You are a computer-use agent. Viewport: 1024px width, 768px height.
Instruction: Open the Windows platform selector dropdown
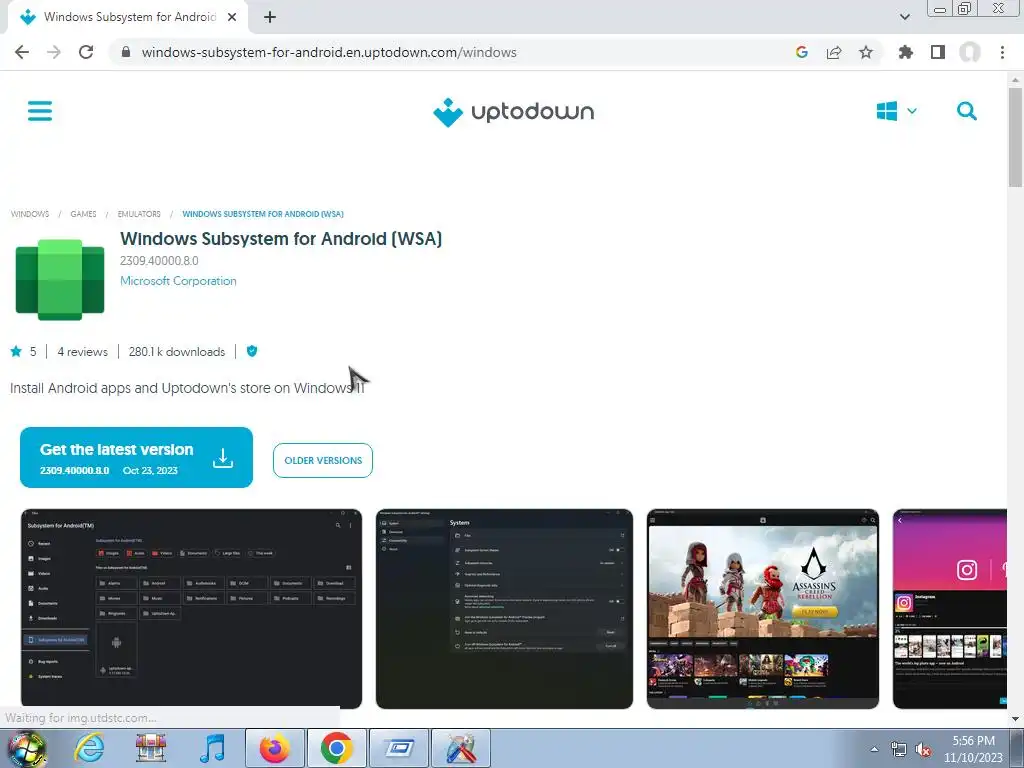click(x=896, y=111)
